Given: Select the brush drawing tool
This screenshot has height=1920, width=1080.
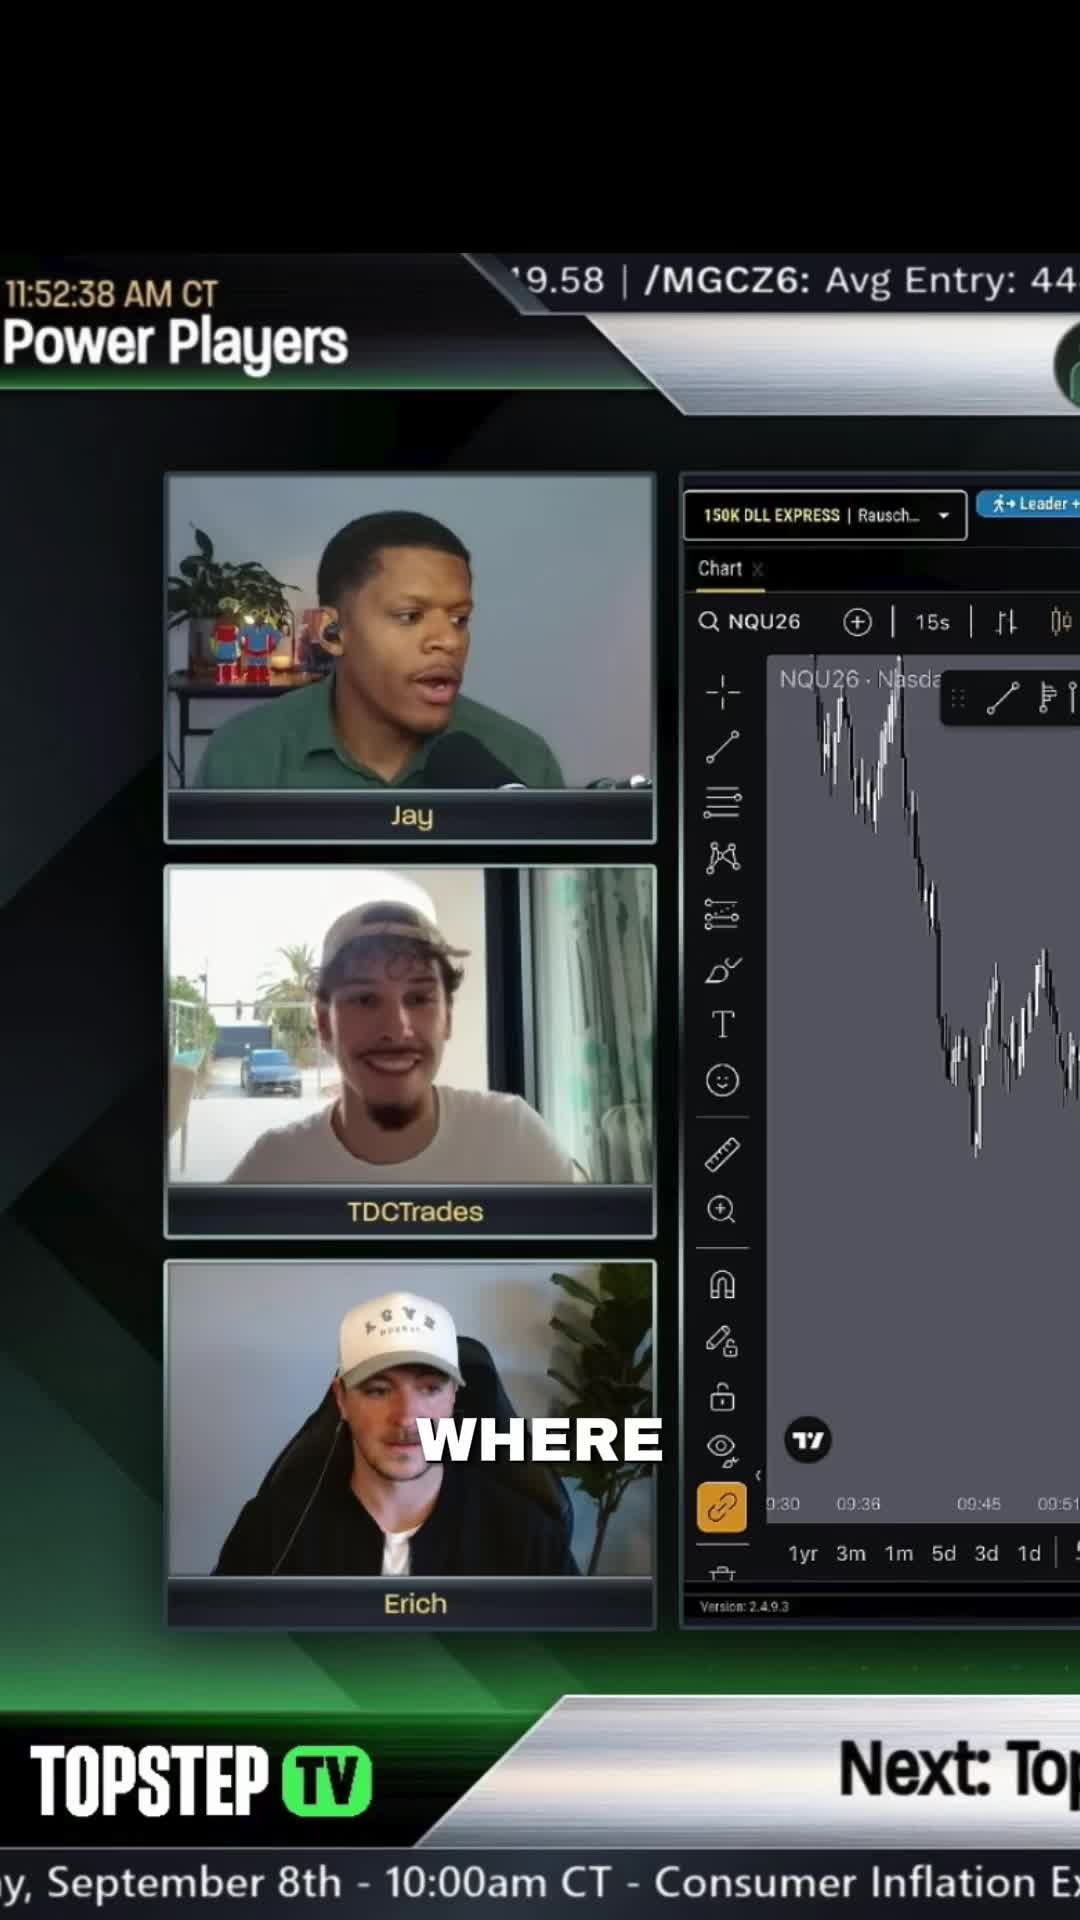Looking at the screenshot, I should point(722,969).
